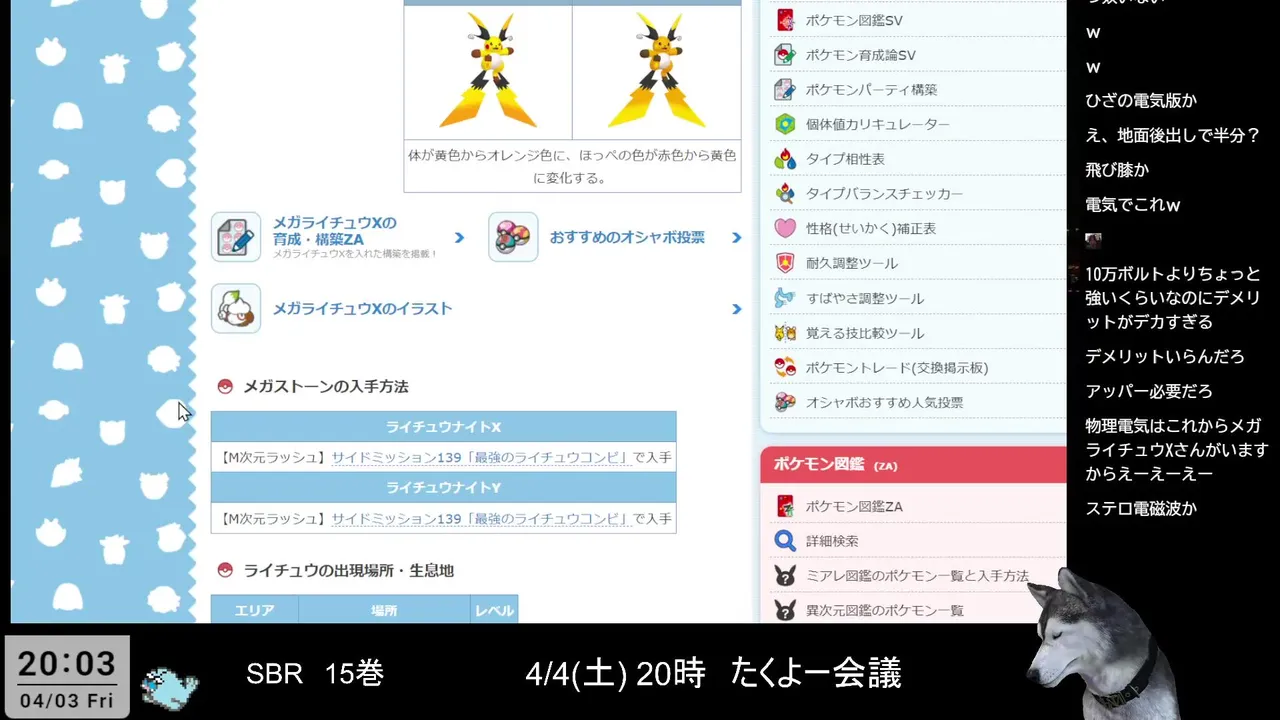This screenshot has width=1280, height=720.
Task: Click the おすすめのオシャボ投票 balls icon
Action: [513, 237]
